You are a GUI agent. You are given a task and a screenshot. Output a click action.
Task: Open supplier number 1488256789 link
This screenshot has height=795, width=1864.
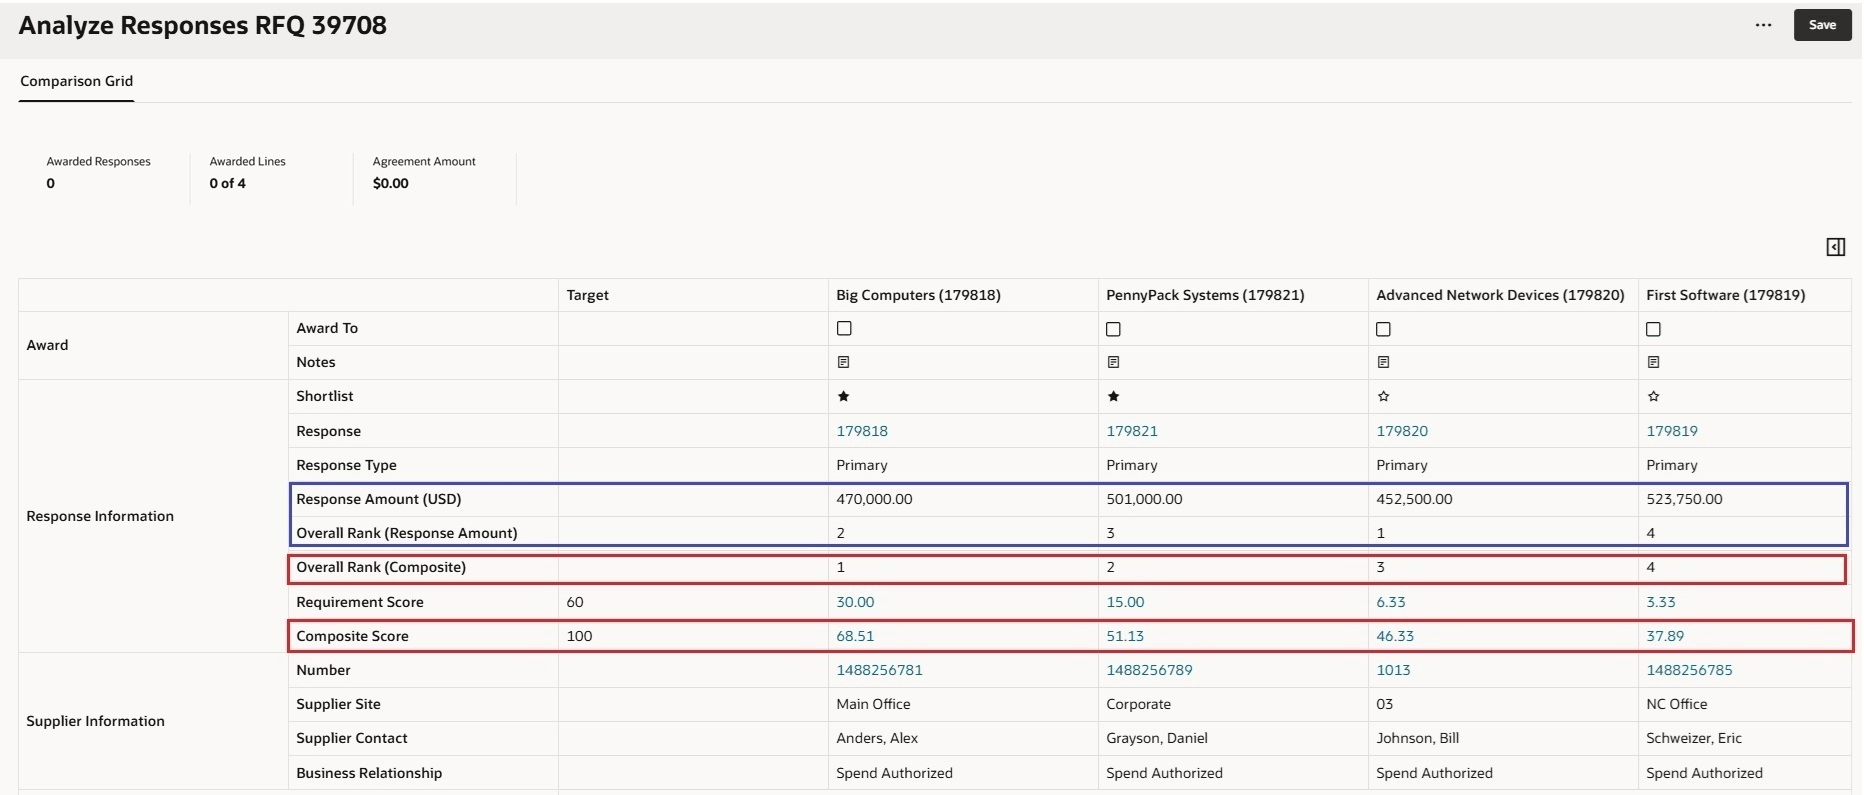coord(1149,670)
